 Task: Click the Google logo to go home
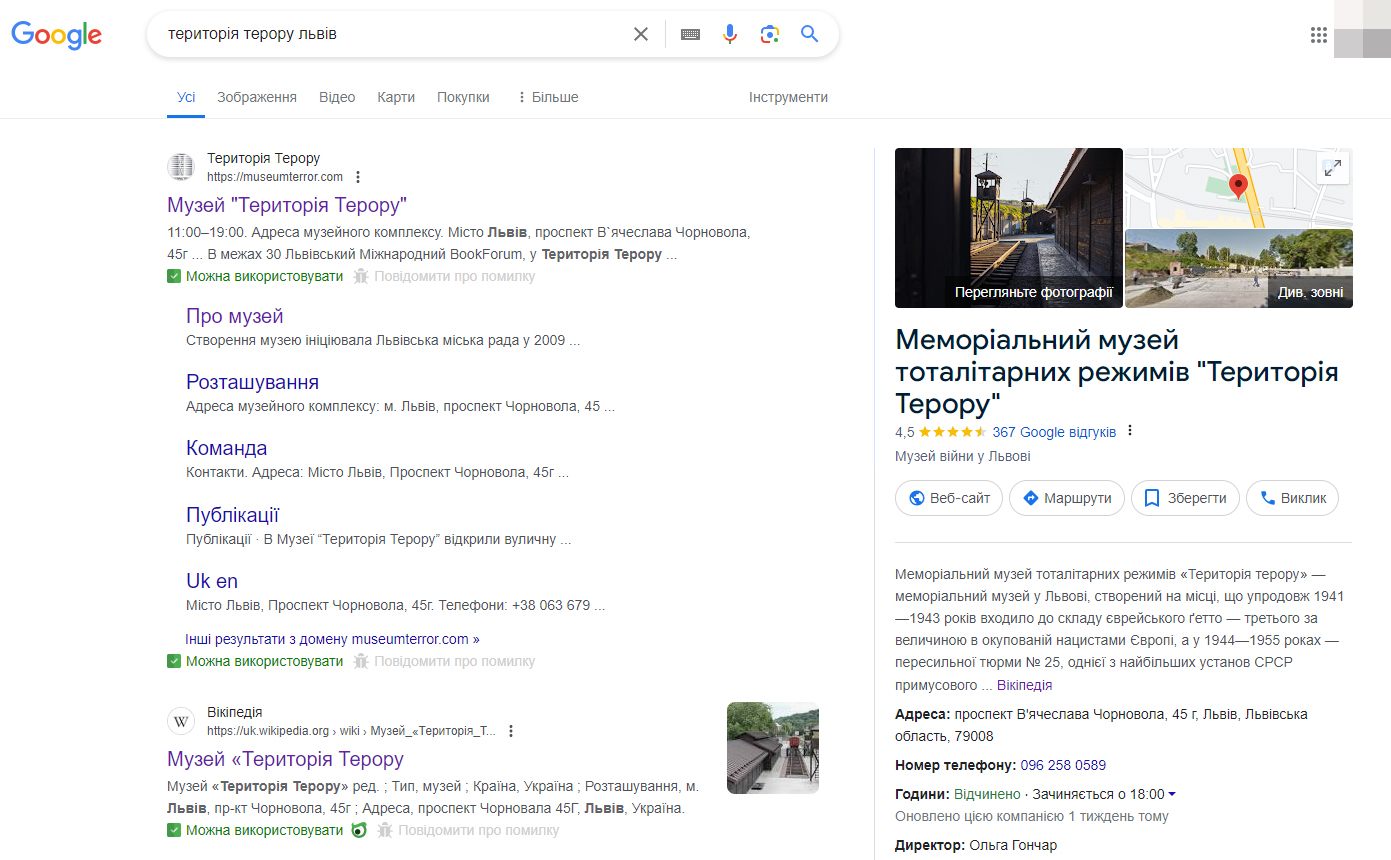pyautogui.click(x=56, y=35)
